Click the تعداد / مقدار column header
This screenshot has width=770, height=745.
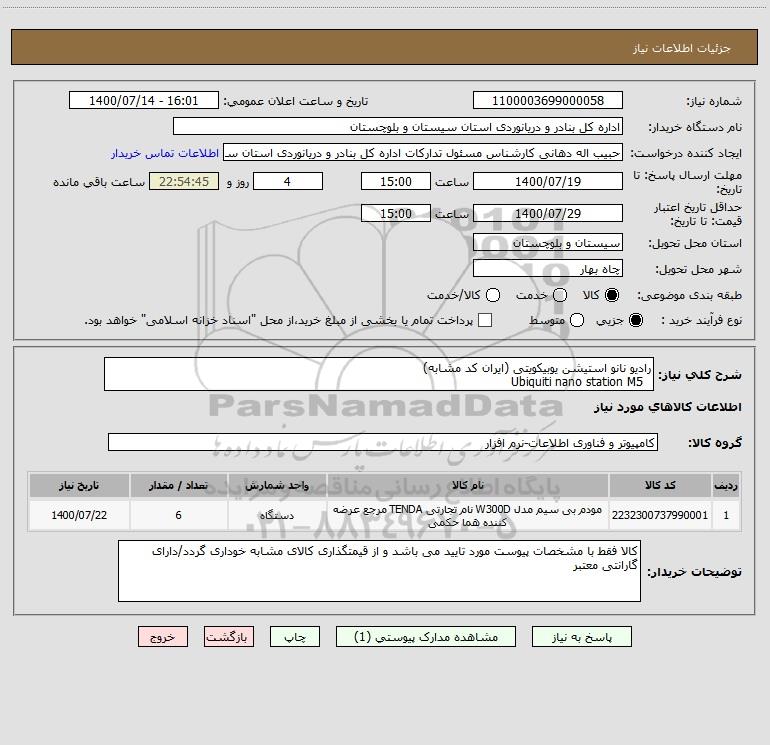click(x=178, y=485)
